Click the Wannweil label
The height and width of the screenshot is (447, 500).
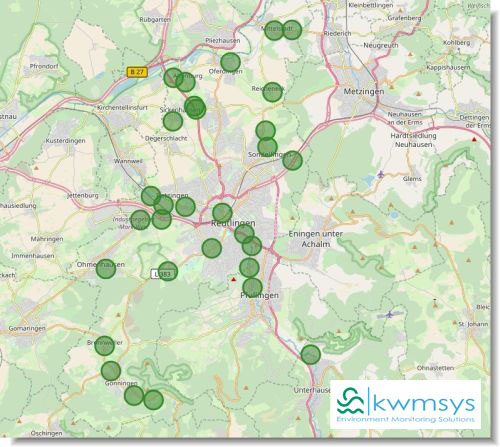(128, 161)
